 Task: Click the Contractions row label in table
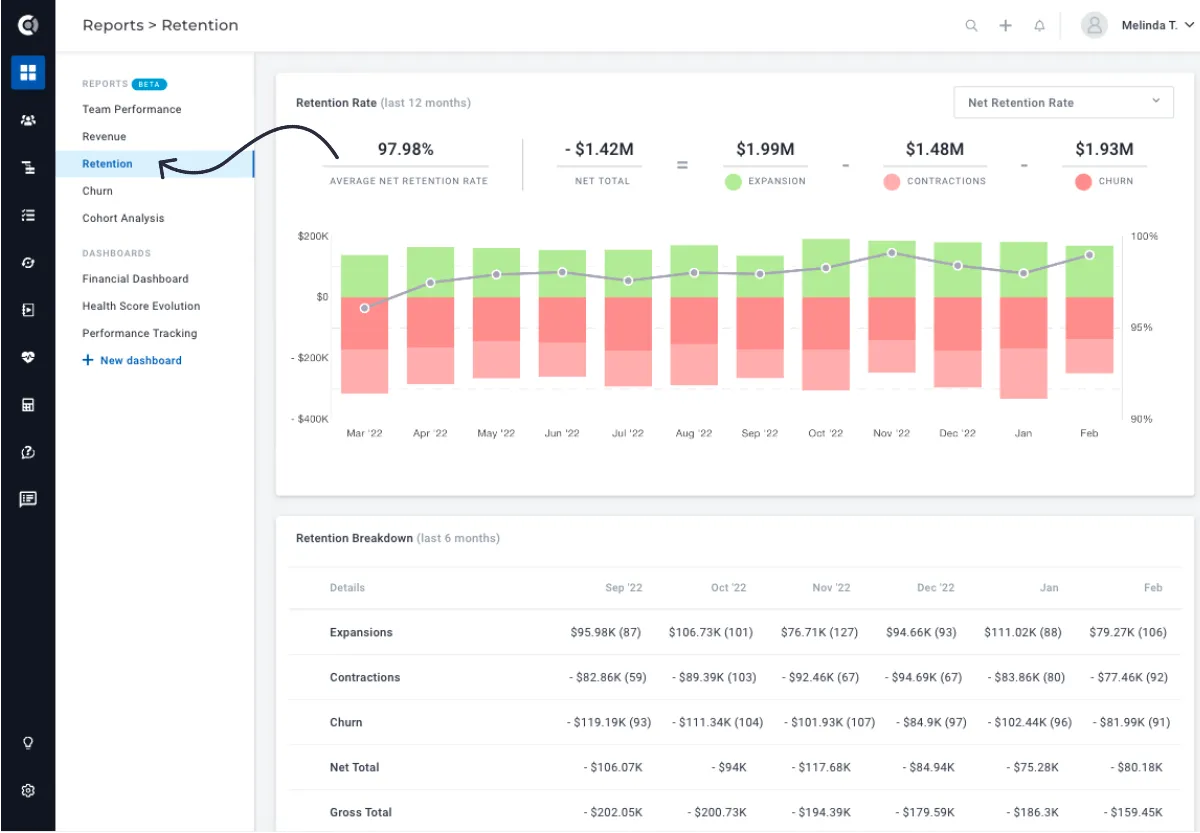click(365, 677)
